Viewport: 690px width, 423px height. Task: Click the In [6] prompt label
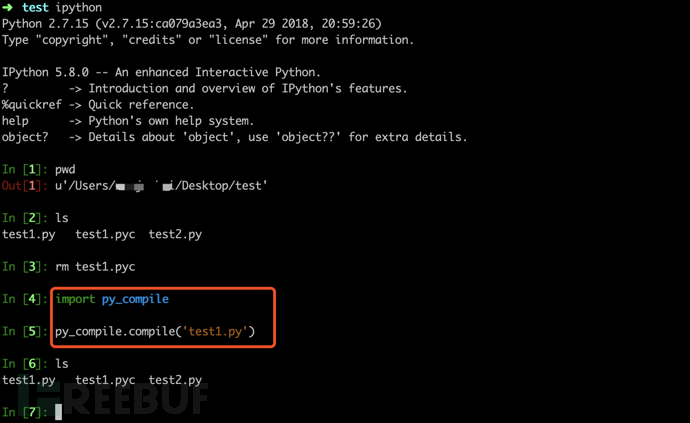click(24, 364)
